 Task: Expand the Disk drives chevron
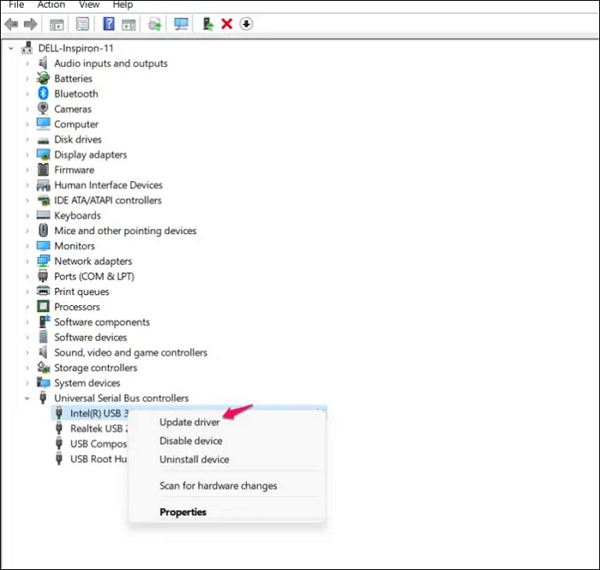point(27,139)
